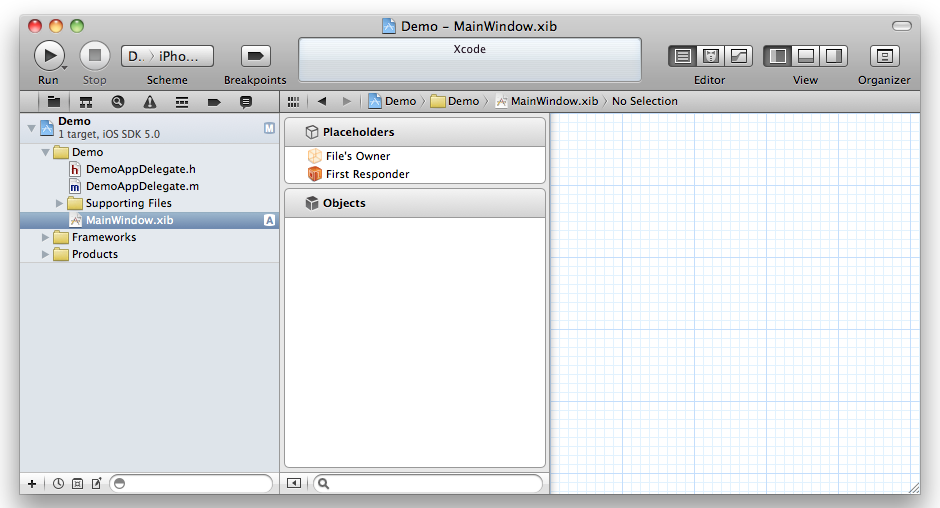Click the Stop button in the toolbar

pyautogui.click(x=95, y=56)
